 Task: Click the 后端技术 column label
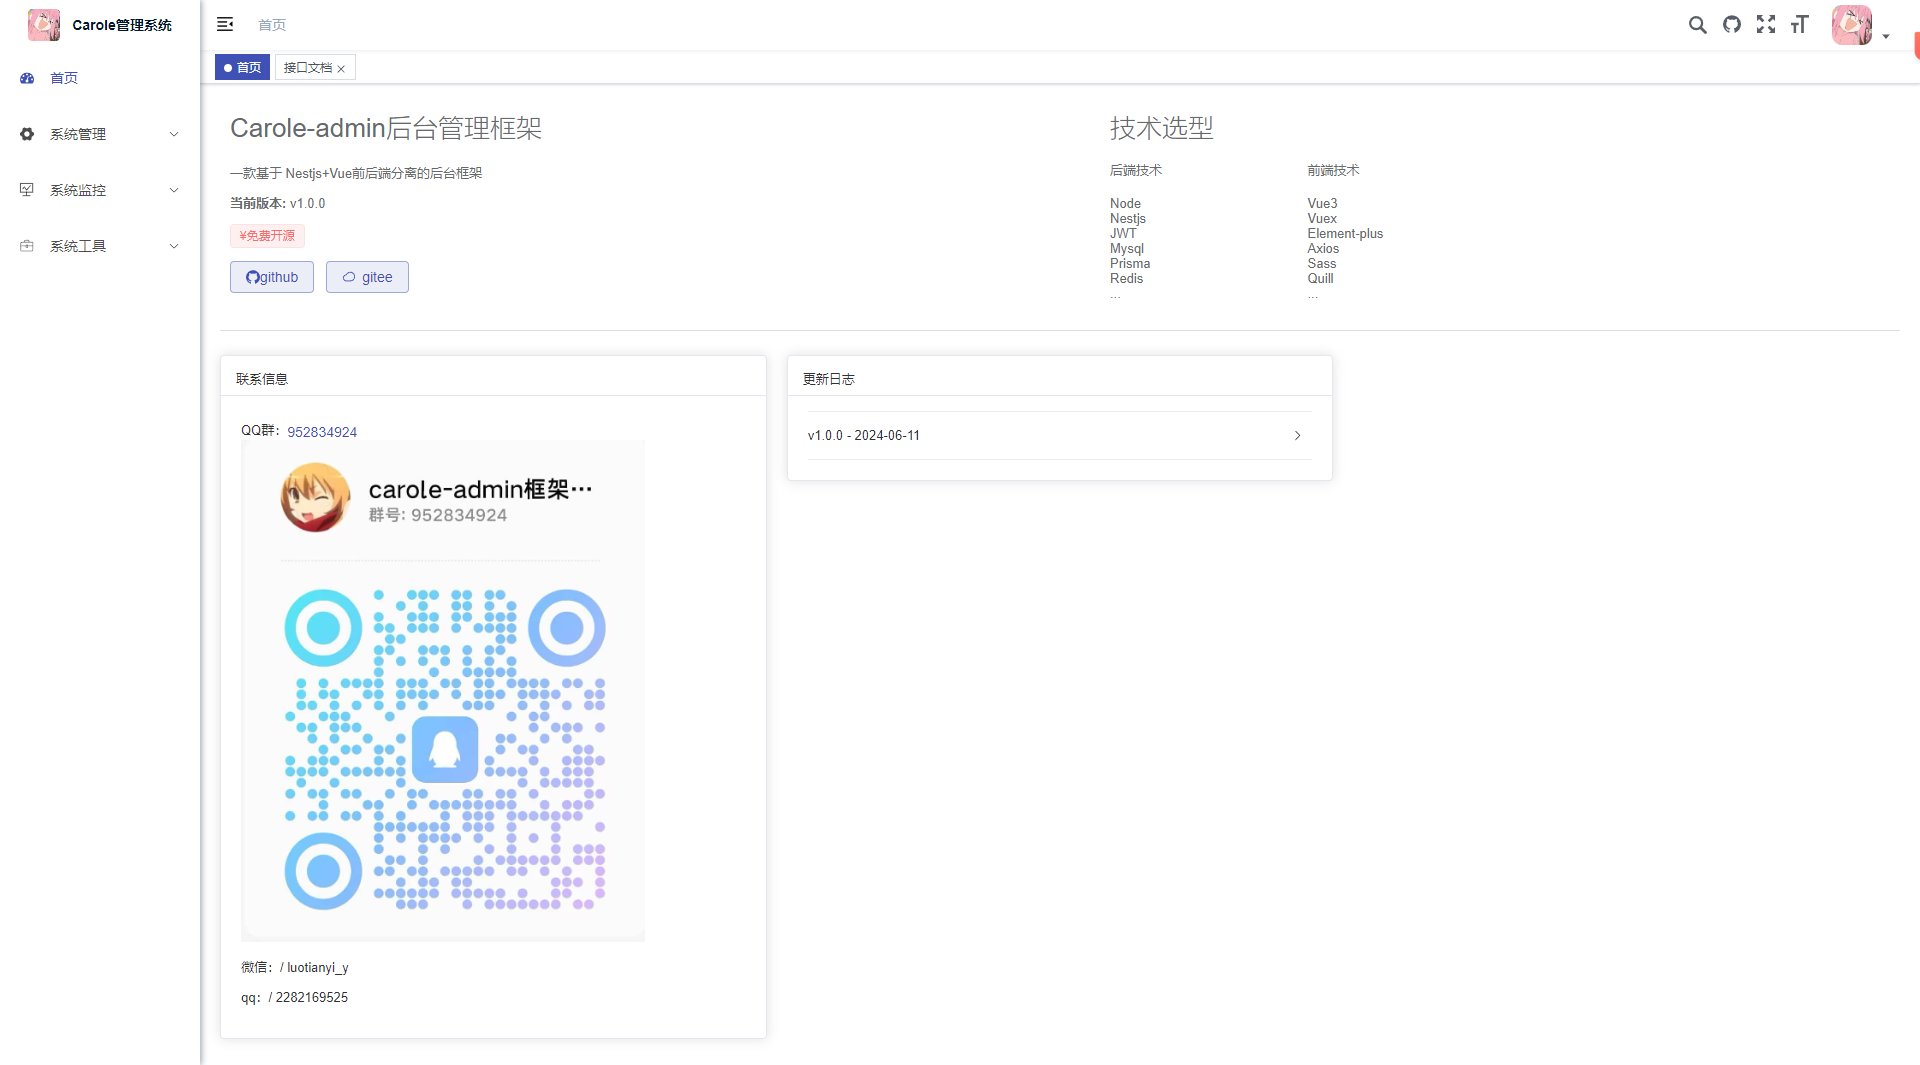click(x=1136, y=170)
